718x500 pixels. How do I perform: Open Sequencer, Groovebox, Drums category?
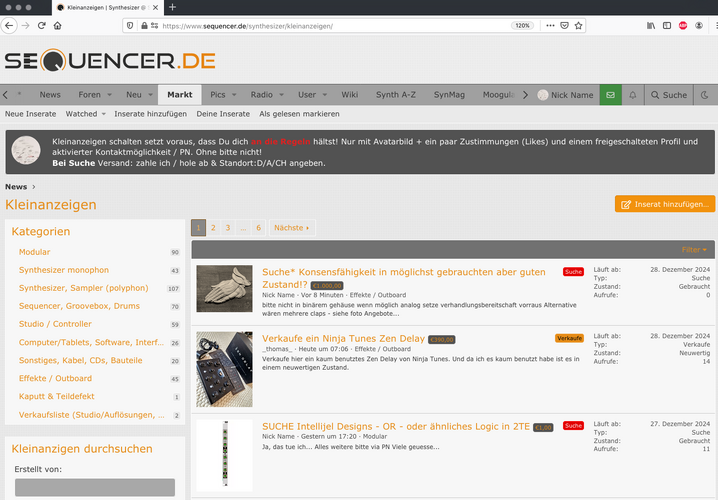coord(79,306)
